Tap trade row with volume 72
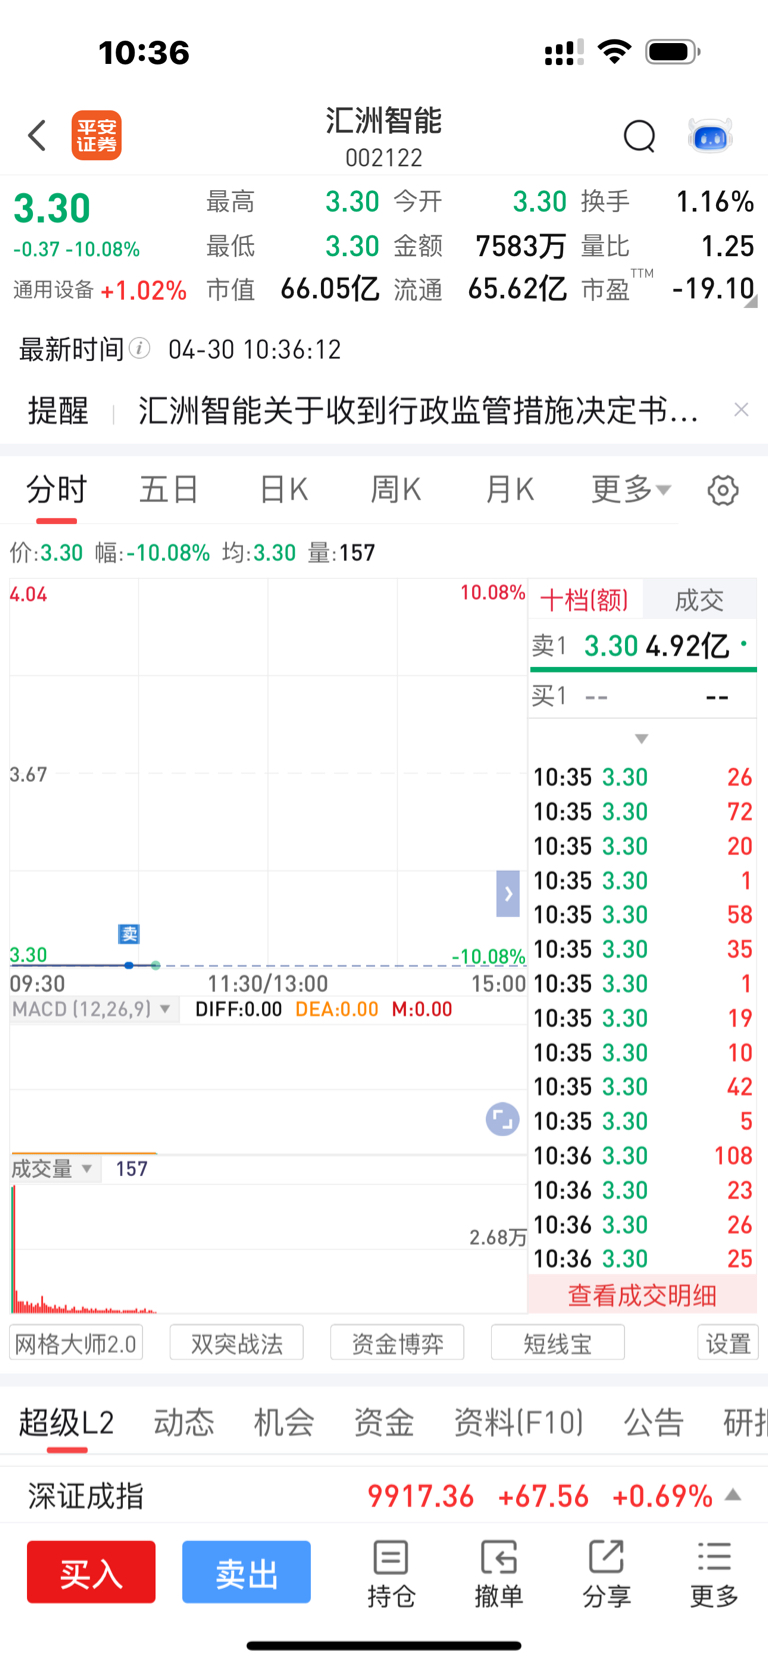 (x=642, y=811)
